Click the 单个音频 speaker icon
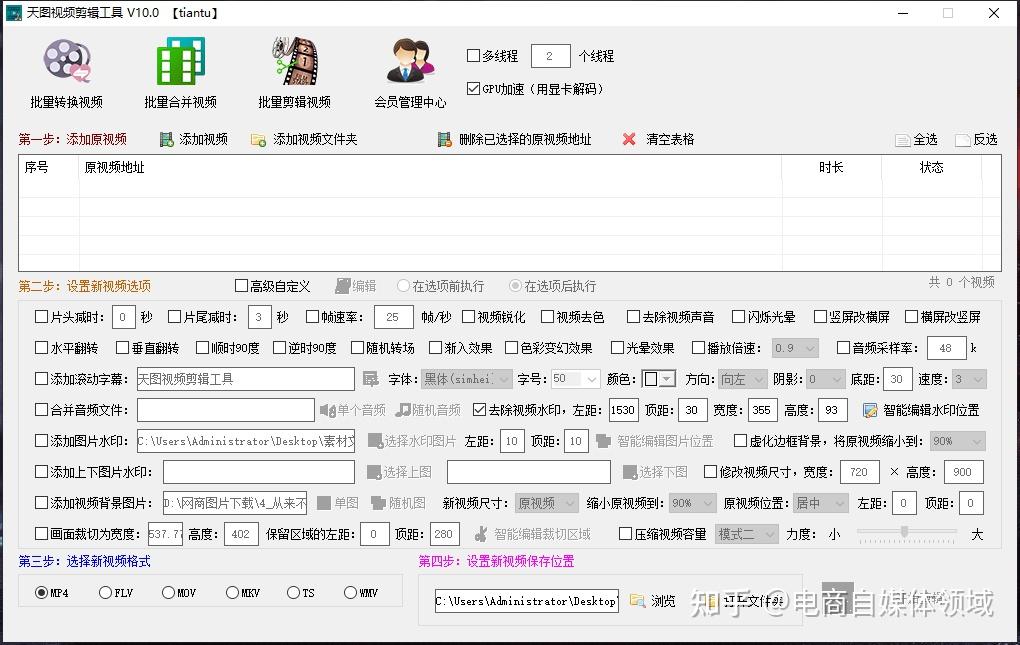 [x=327, y=410]
